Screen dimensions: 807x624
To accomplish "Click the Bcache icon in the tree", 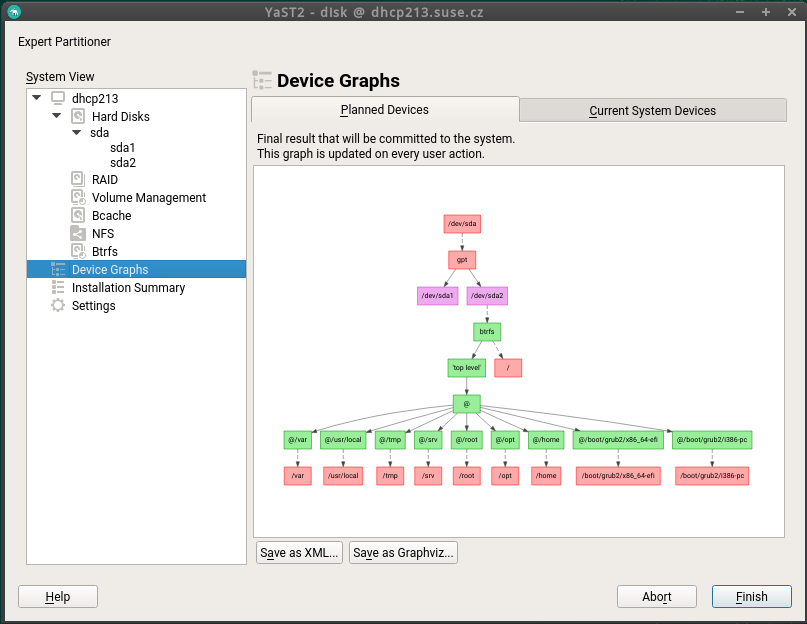I will point(78,216).
